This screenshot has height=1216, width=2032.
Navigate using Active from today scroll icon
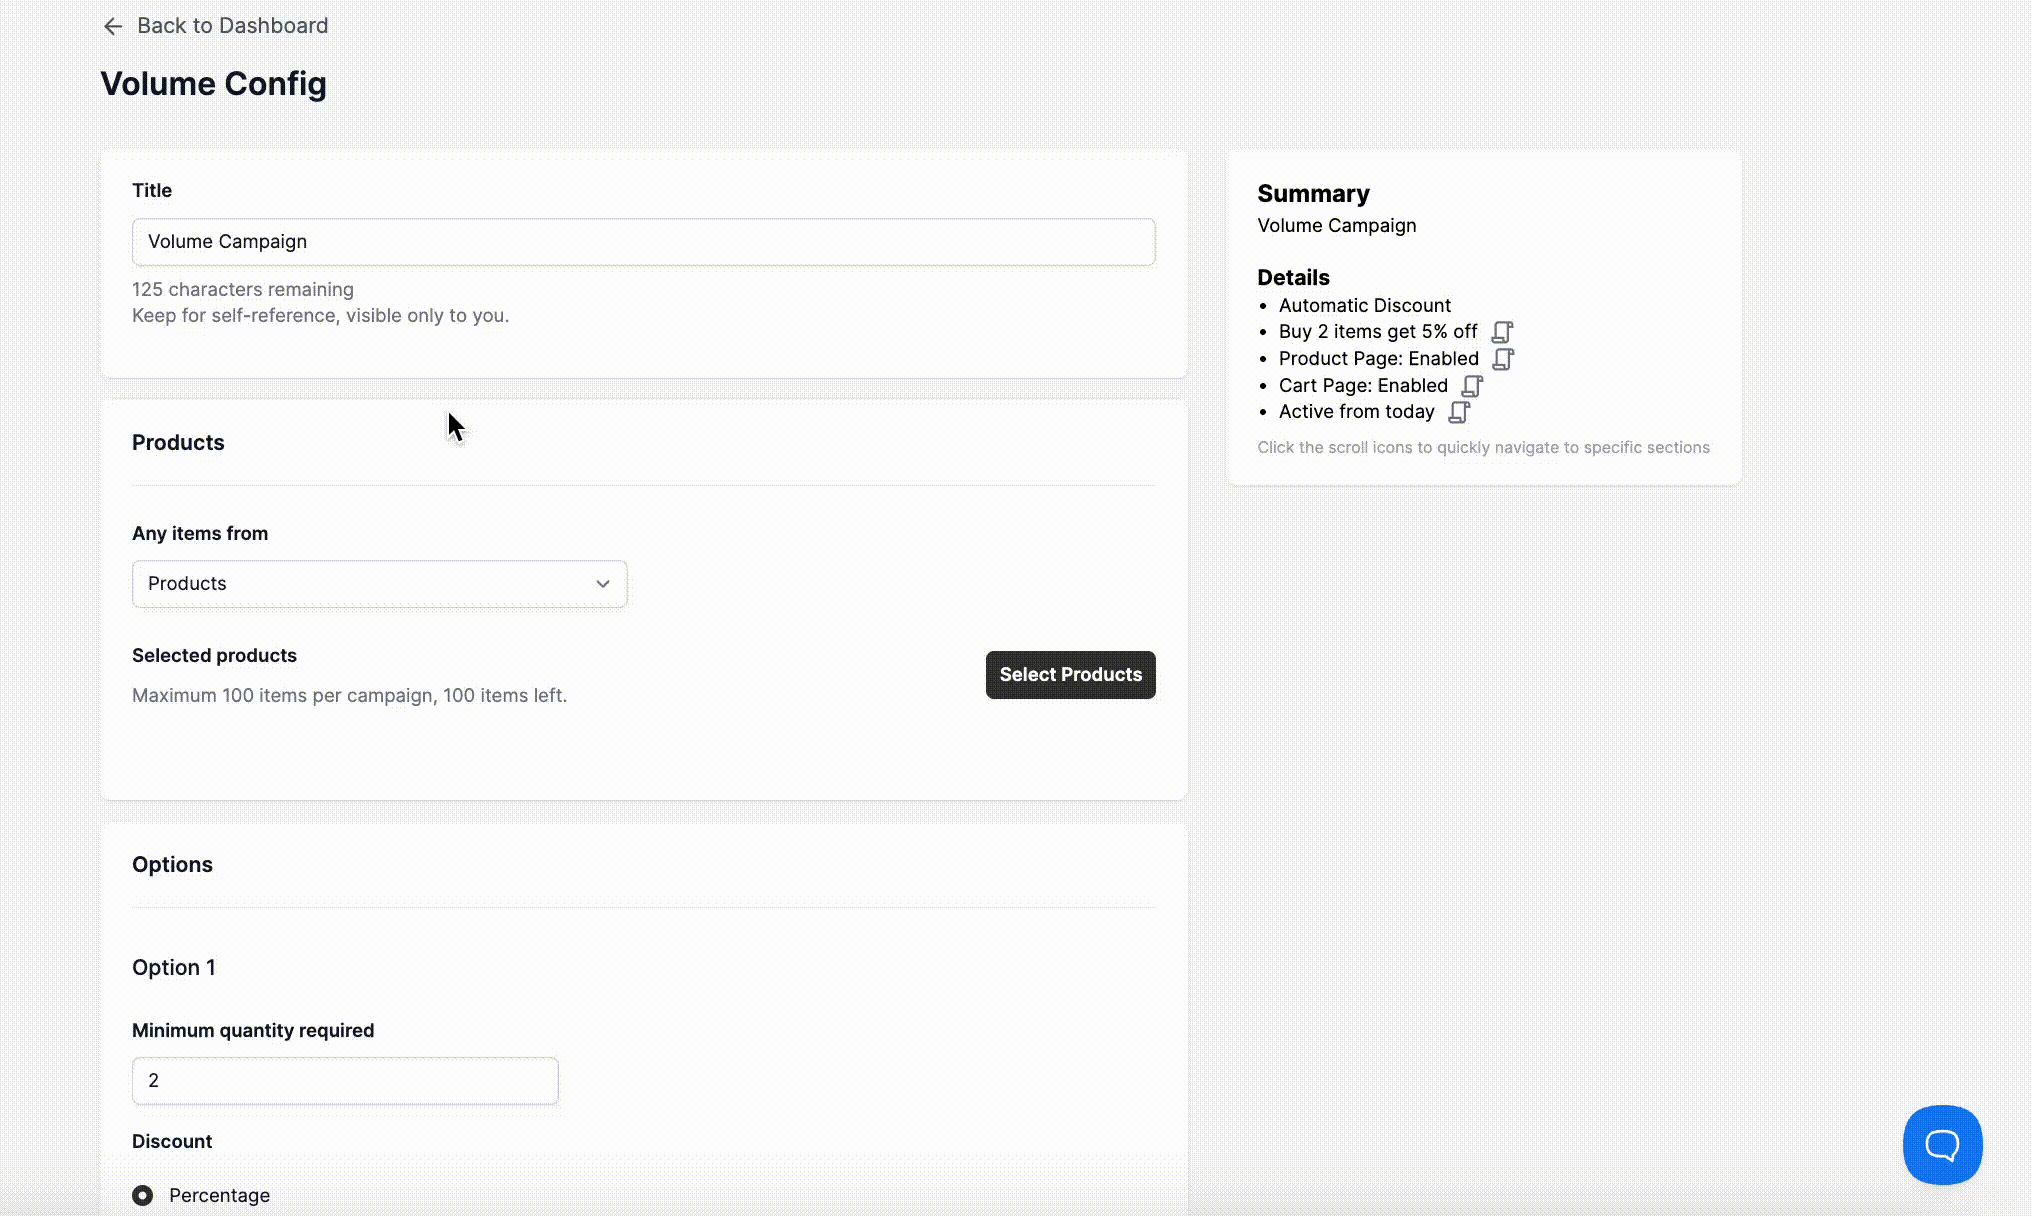pyautogui.click(x=1459, y=412)
